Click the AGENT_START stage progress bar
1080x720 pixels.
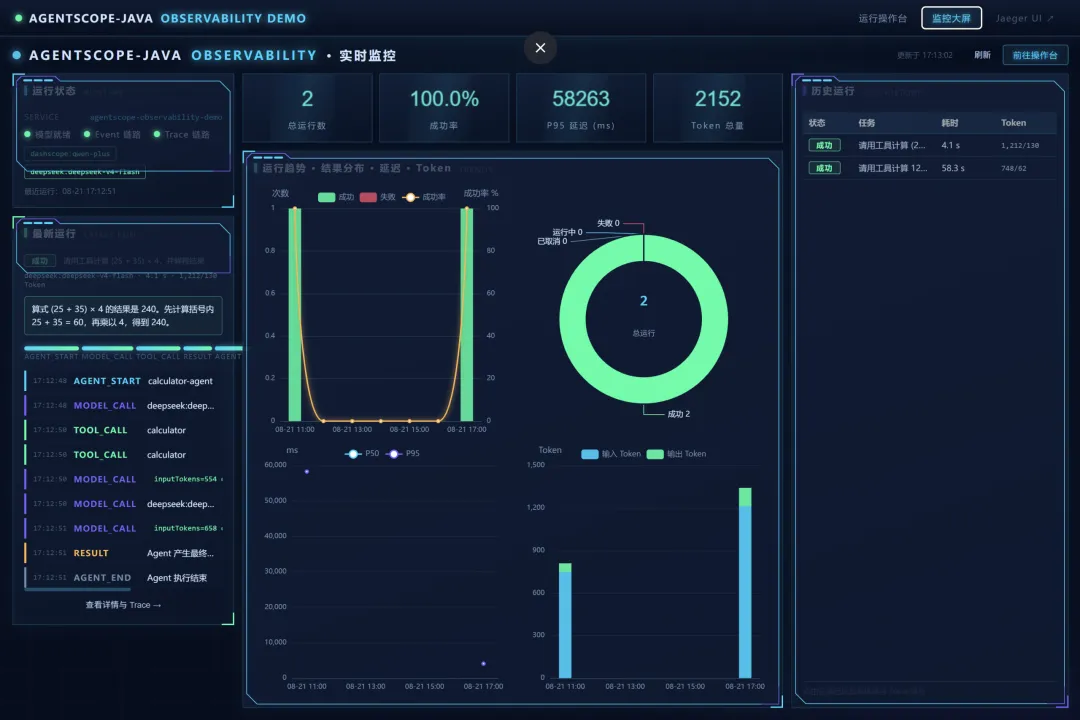coord(52,348)
